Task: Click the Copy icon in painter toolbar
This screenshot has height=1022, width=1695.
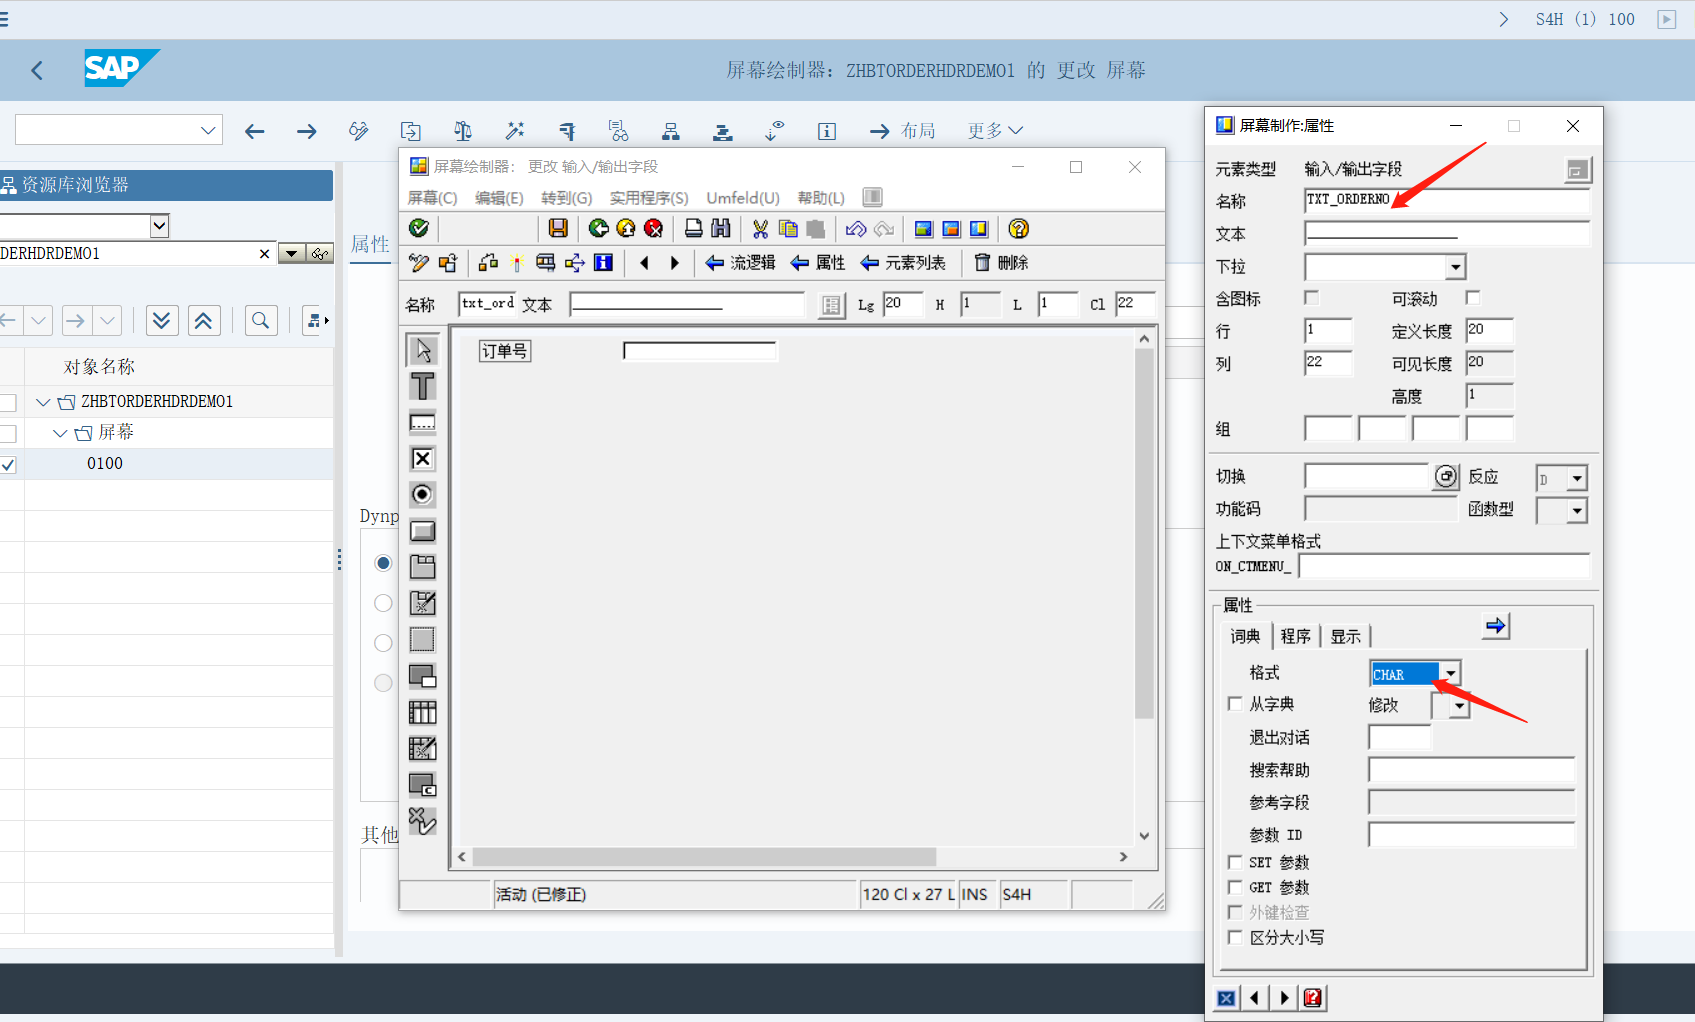Action: (788, 229)
